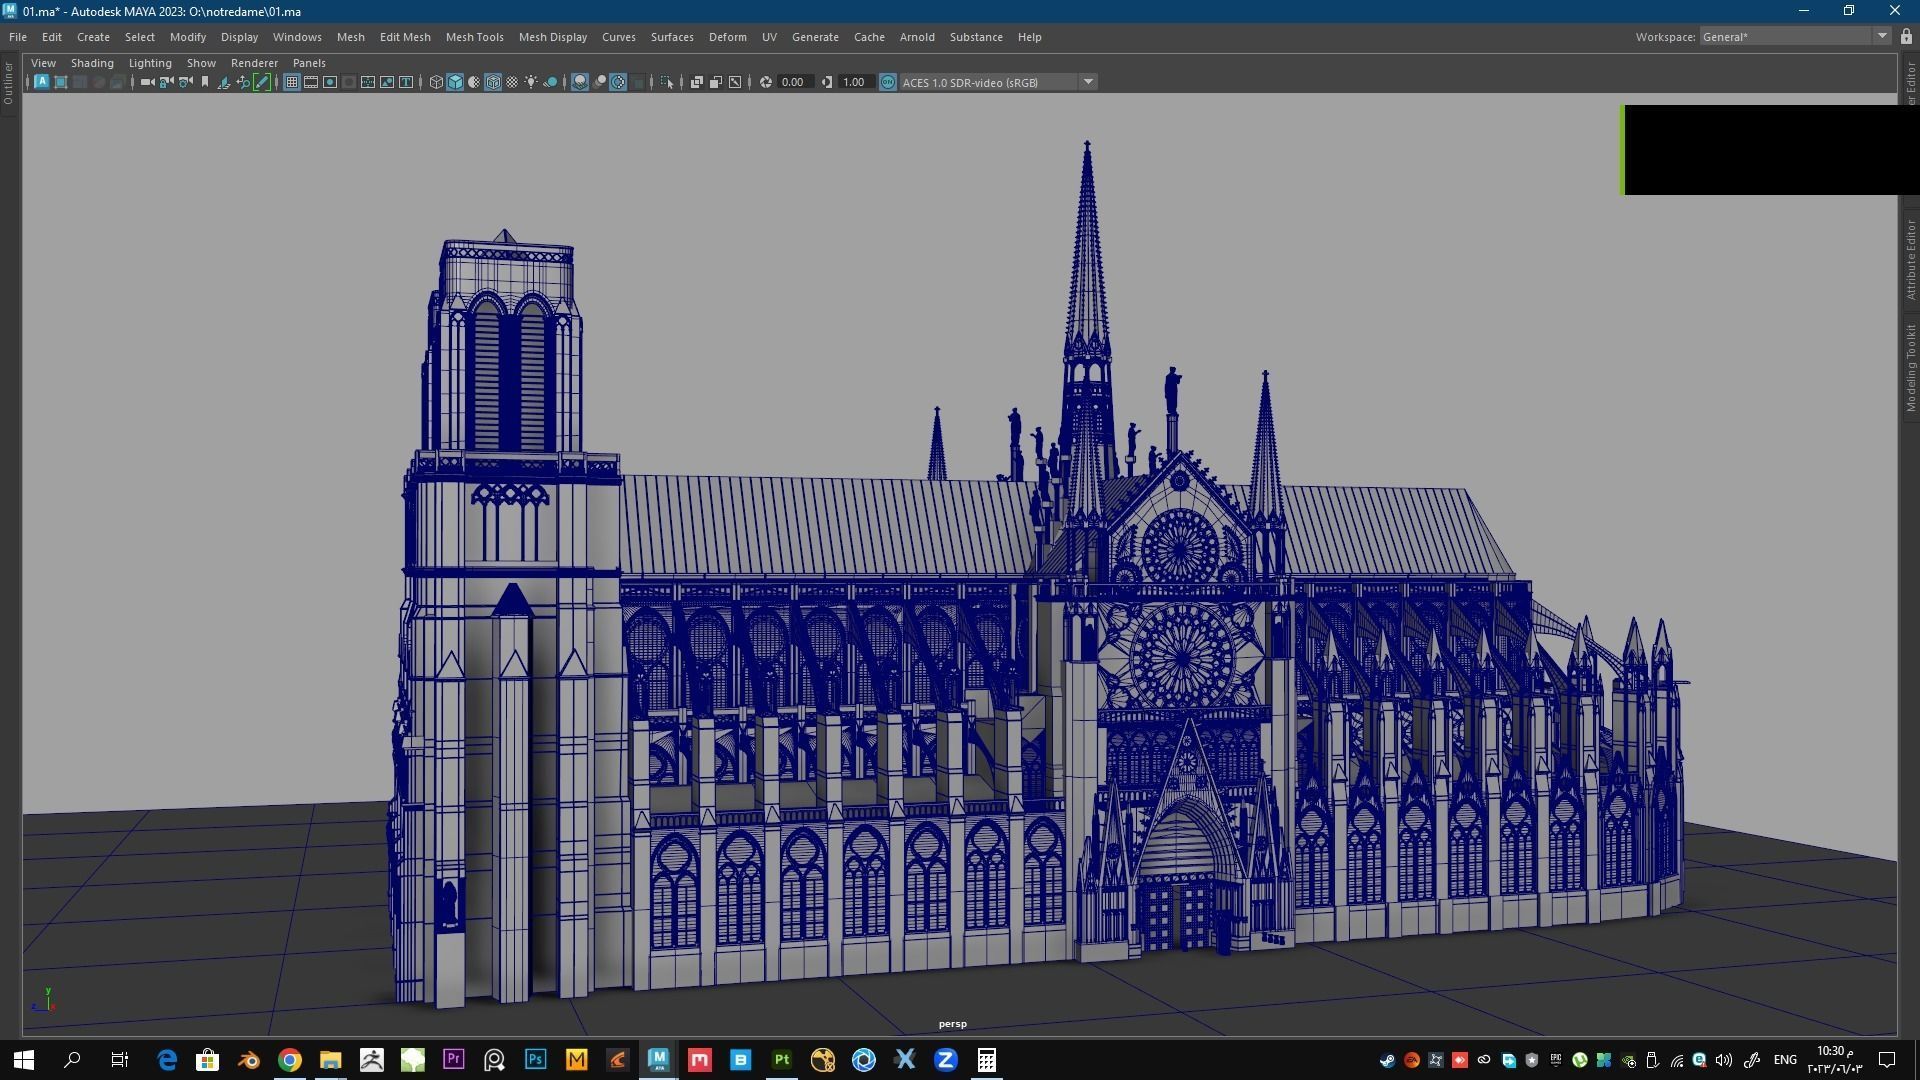1920x1080 pixels.
Task: Click the Windows Start button
Action: (x=24, y=1060)
